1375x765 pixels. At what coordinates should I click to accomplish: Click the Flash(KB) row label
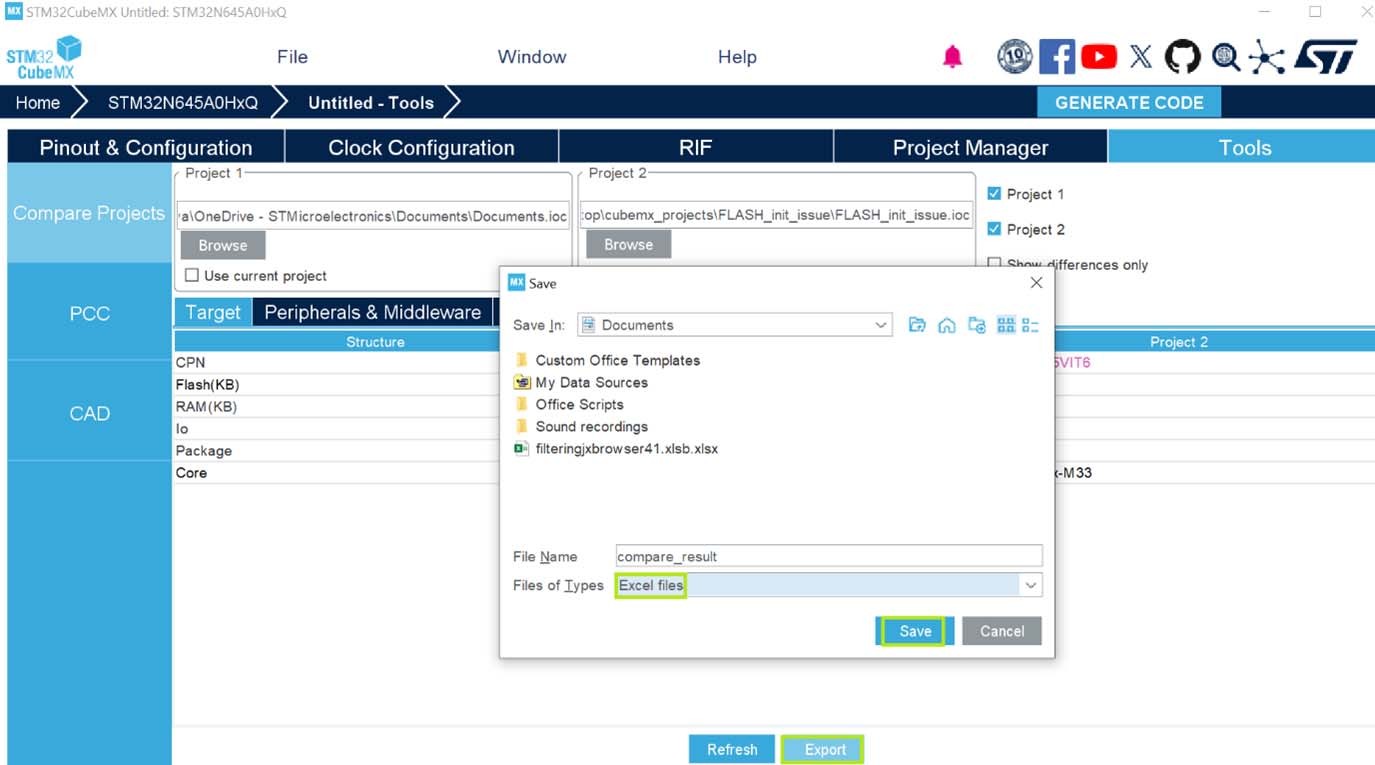pyautogui.click(x=207, y=384)
